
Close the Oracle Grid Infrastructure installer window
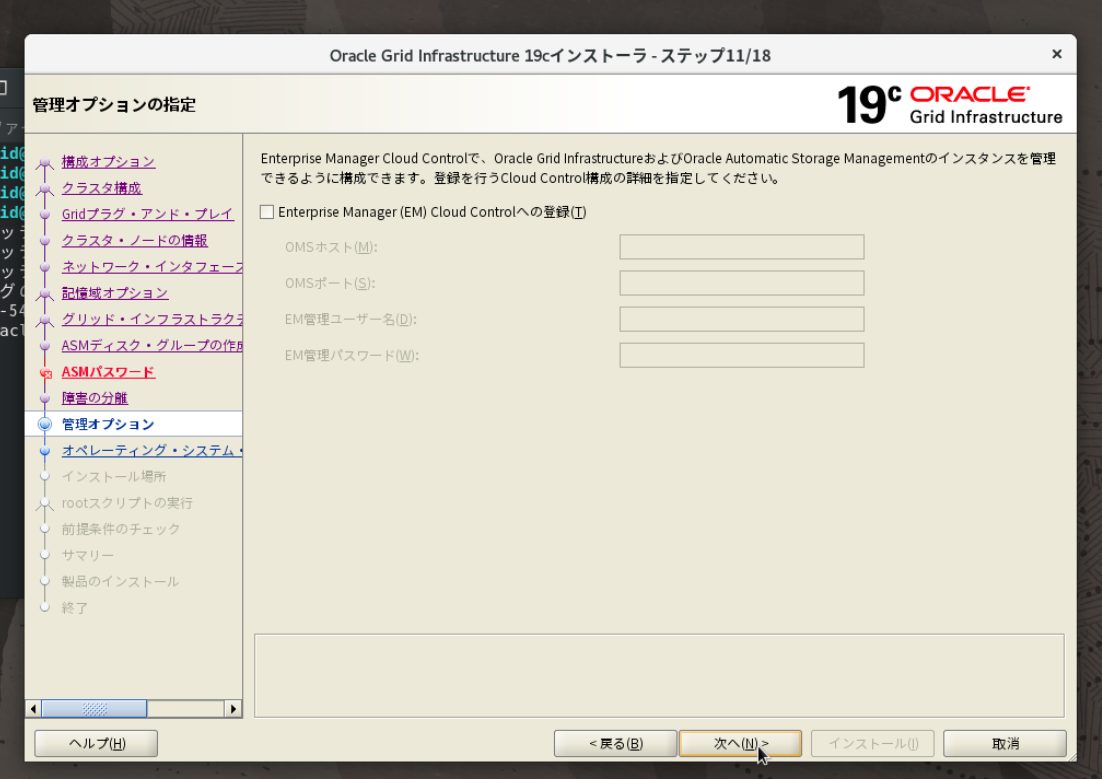coord(1056,54)
